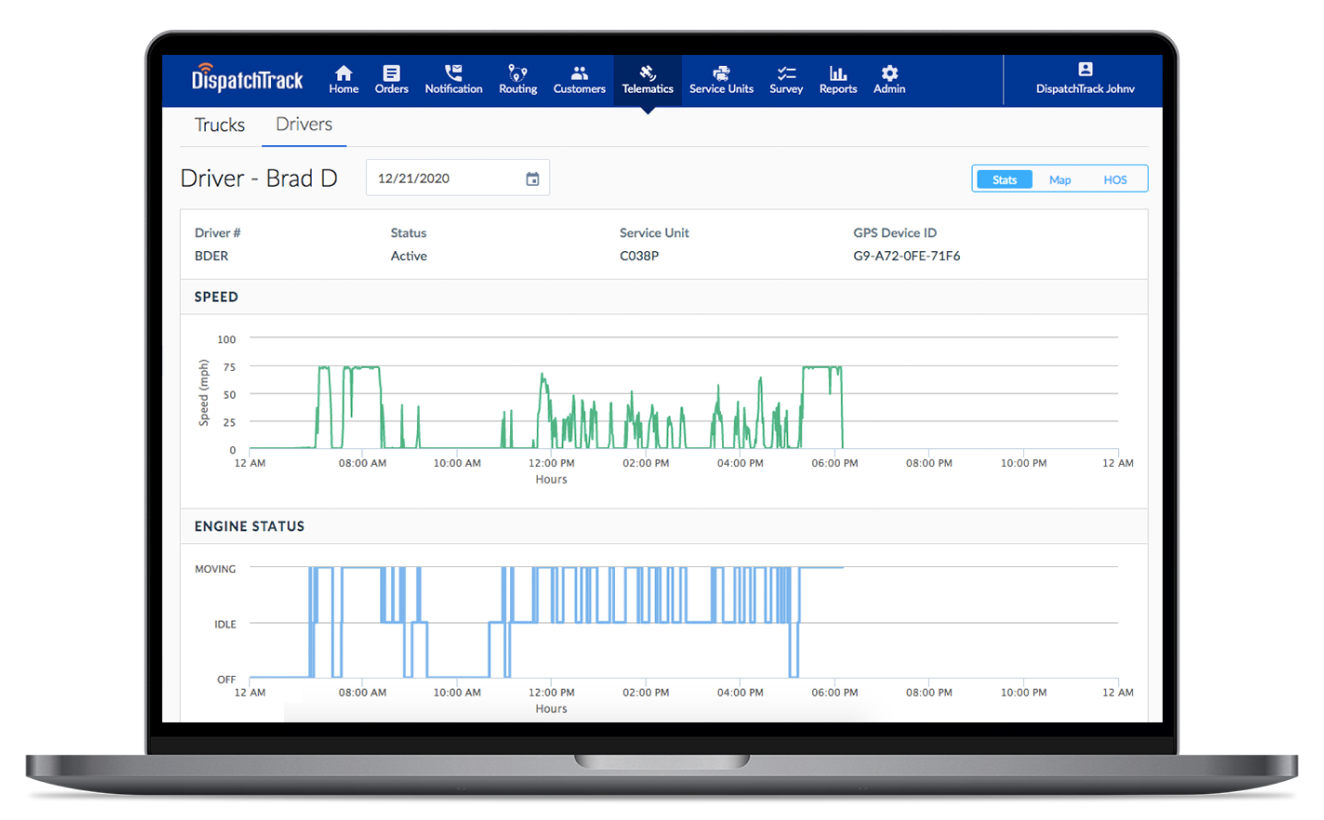Open the Service Units truck icon
Screen dimensions: 1324x820
721,73
